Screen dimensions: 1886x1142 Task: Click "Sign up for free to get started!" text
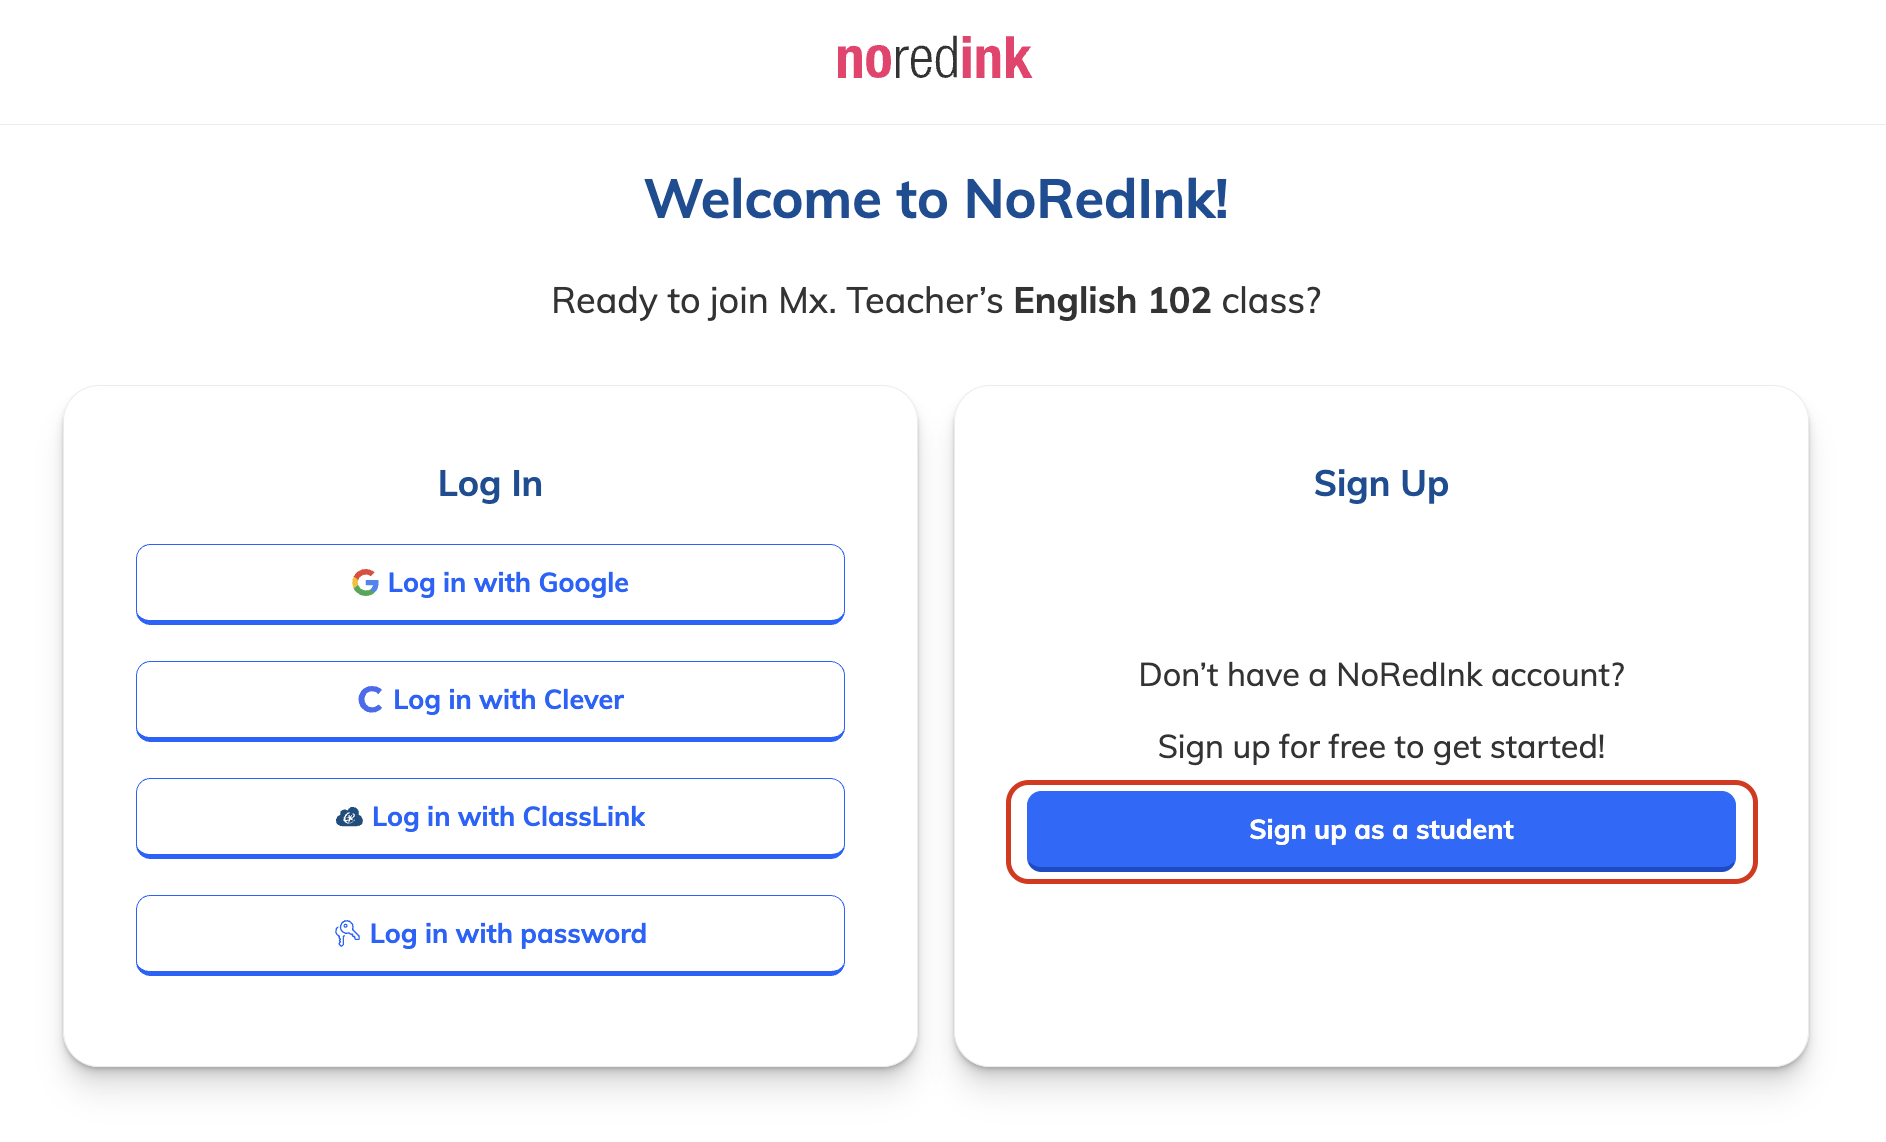(x=1380, y=745)
